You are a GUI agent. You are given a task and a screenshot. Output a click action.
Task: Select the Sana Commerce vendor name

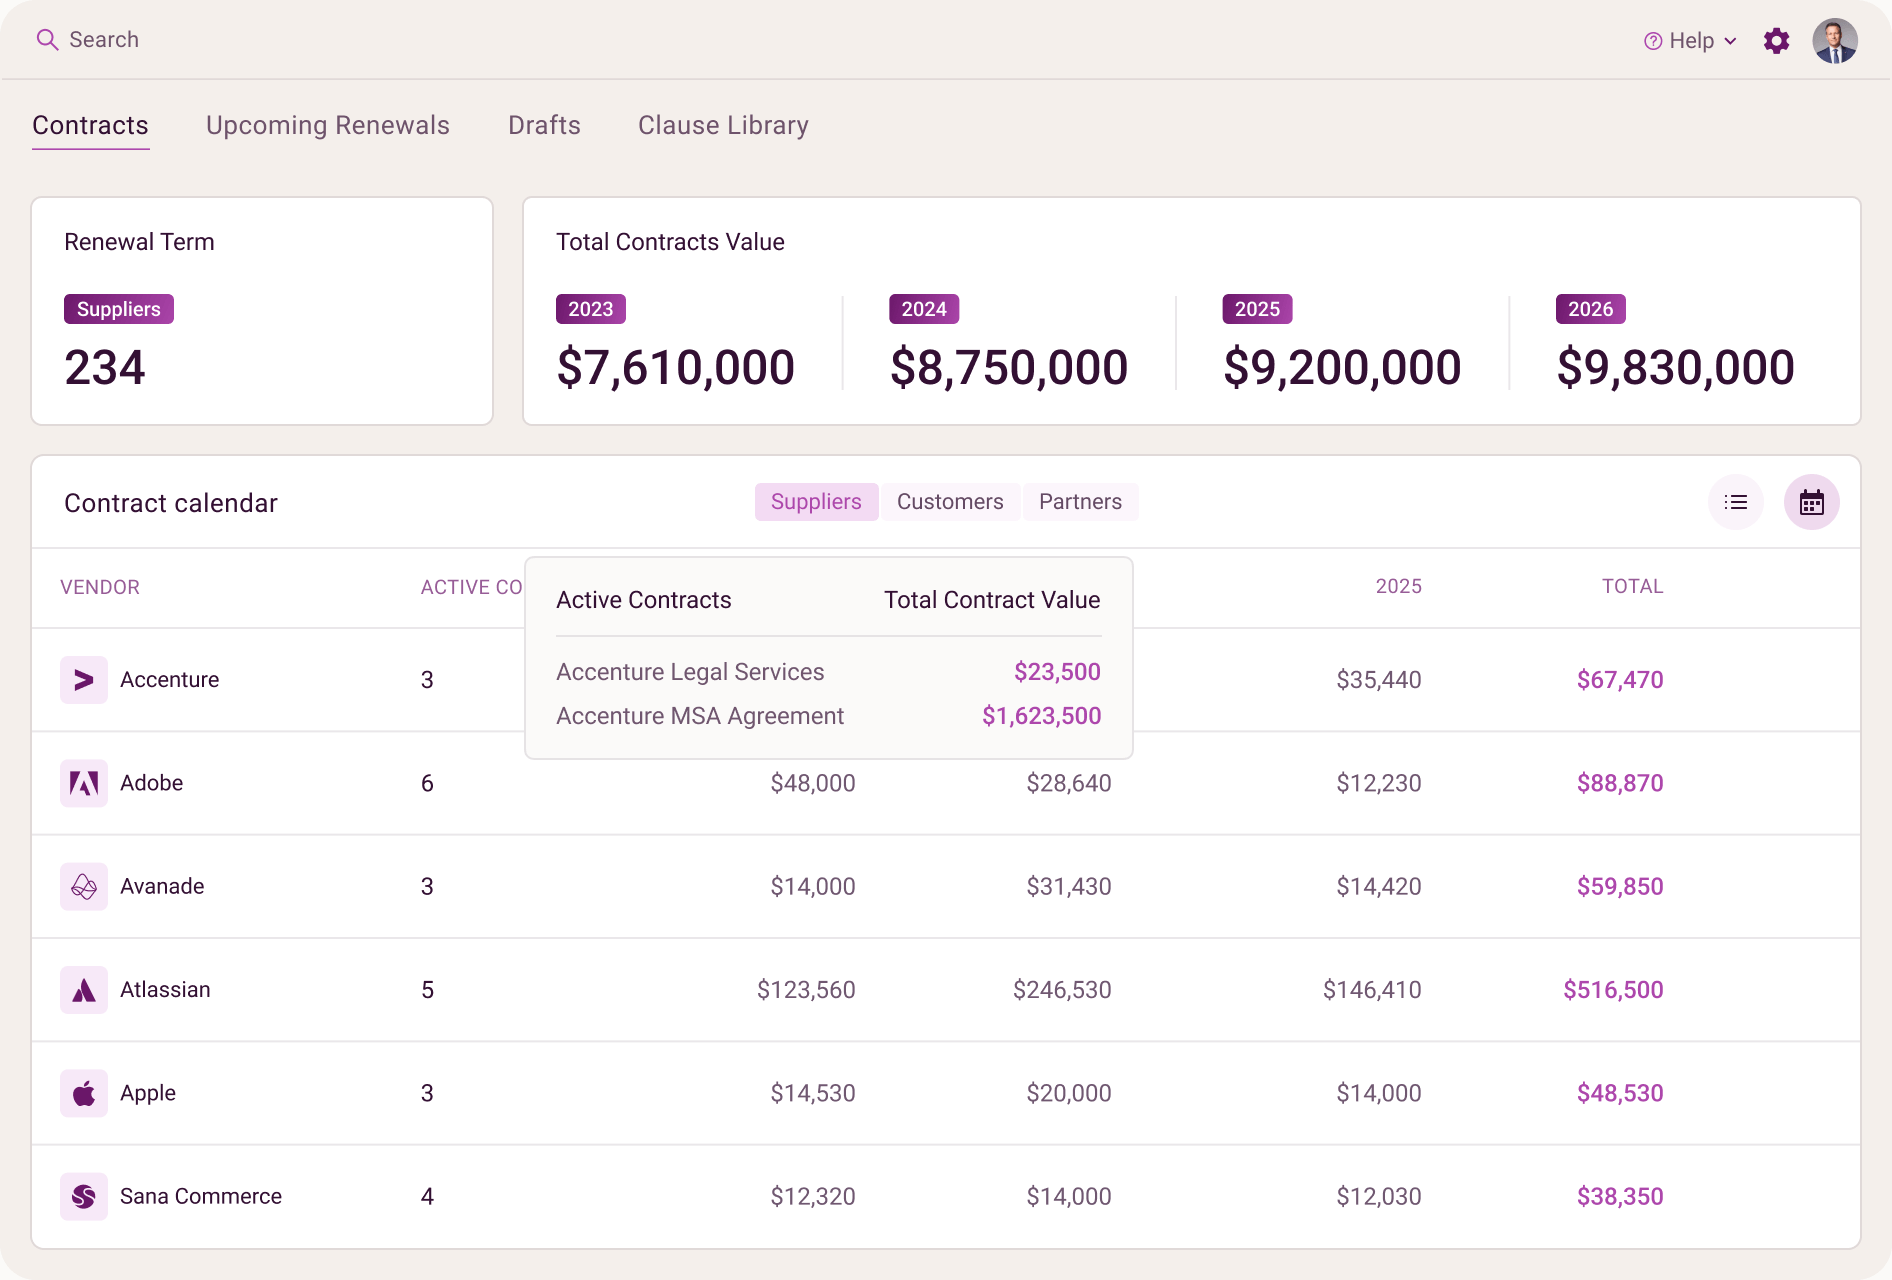click(201, 1197)
